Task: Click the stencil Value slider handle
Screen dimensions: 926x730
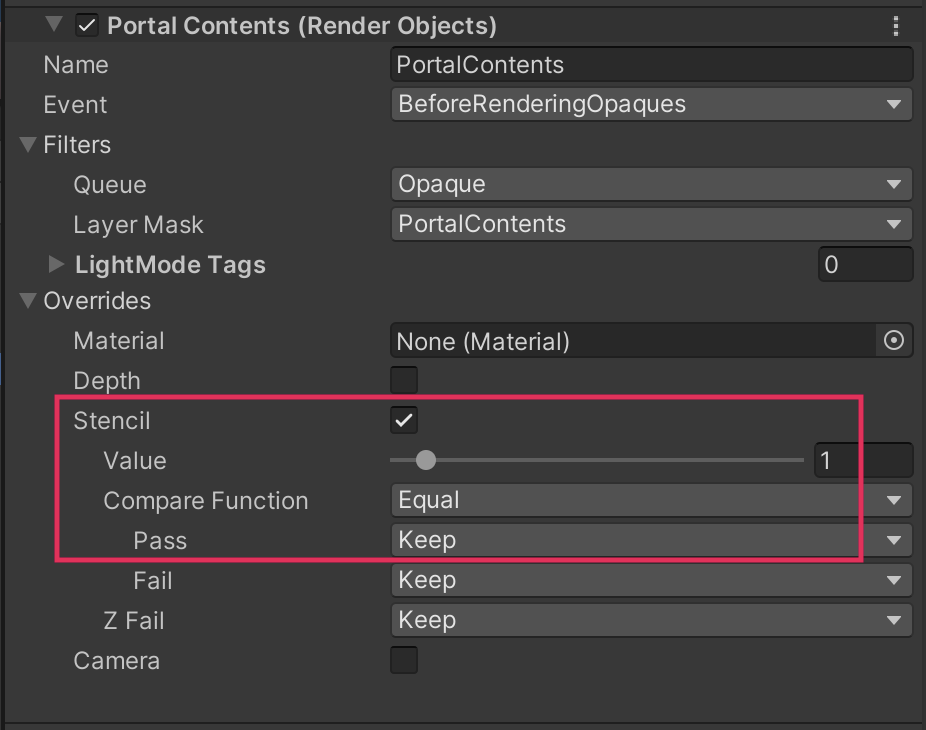Action: tap(426, 461)
